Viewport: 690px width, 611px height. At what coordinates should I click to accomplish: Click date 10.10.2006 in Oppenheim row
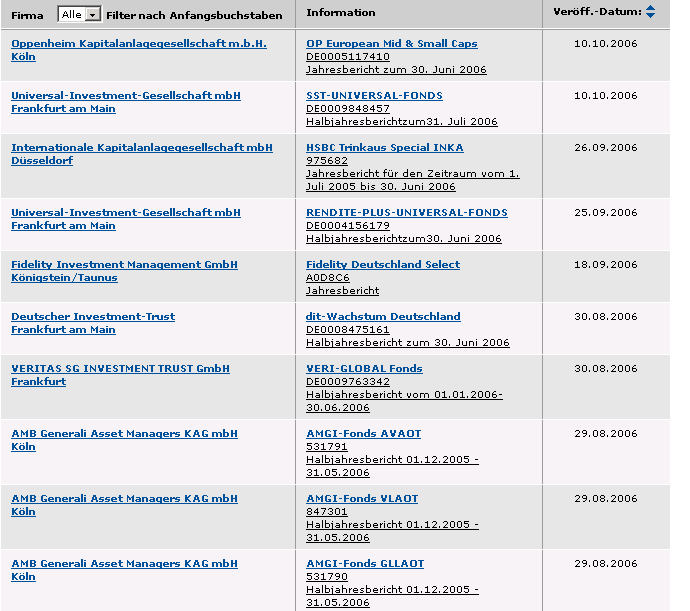point(606,44)
